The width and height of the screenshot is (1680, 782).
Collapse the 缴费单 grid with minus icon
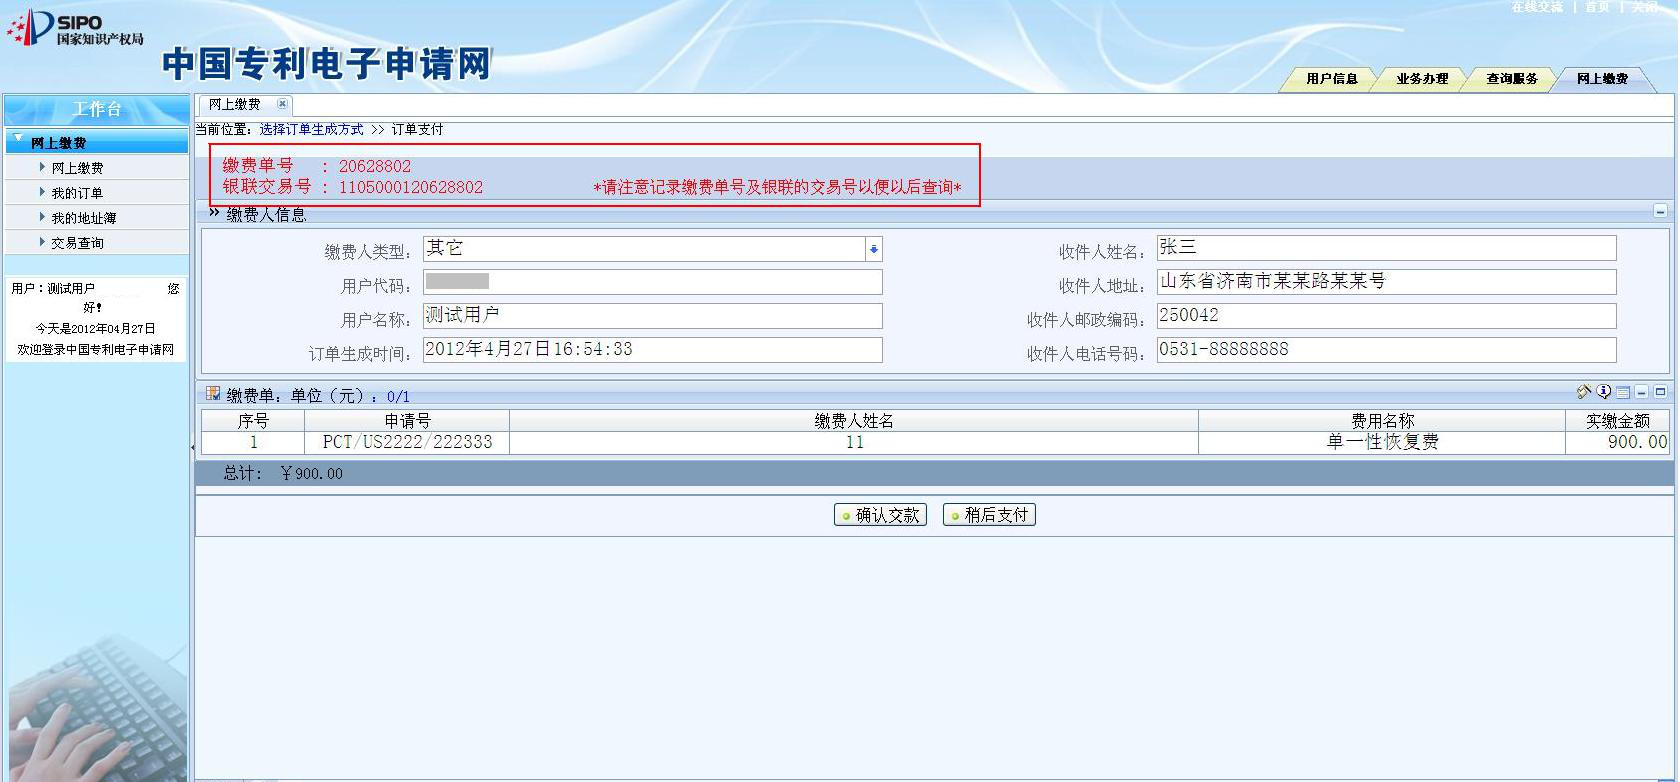tap(1641, 393)
